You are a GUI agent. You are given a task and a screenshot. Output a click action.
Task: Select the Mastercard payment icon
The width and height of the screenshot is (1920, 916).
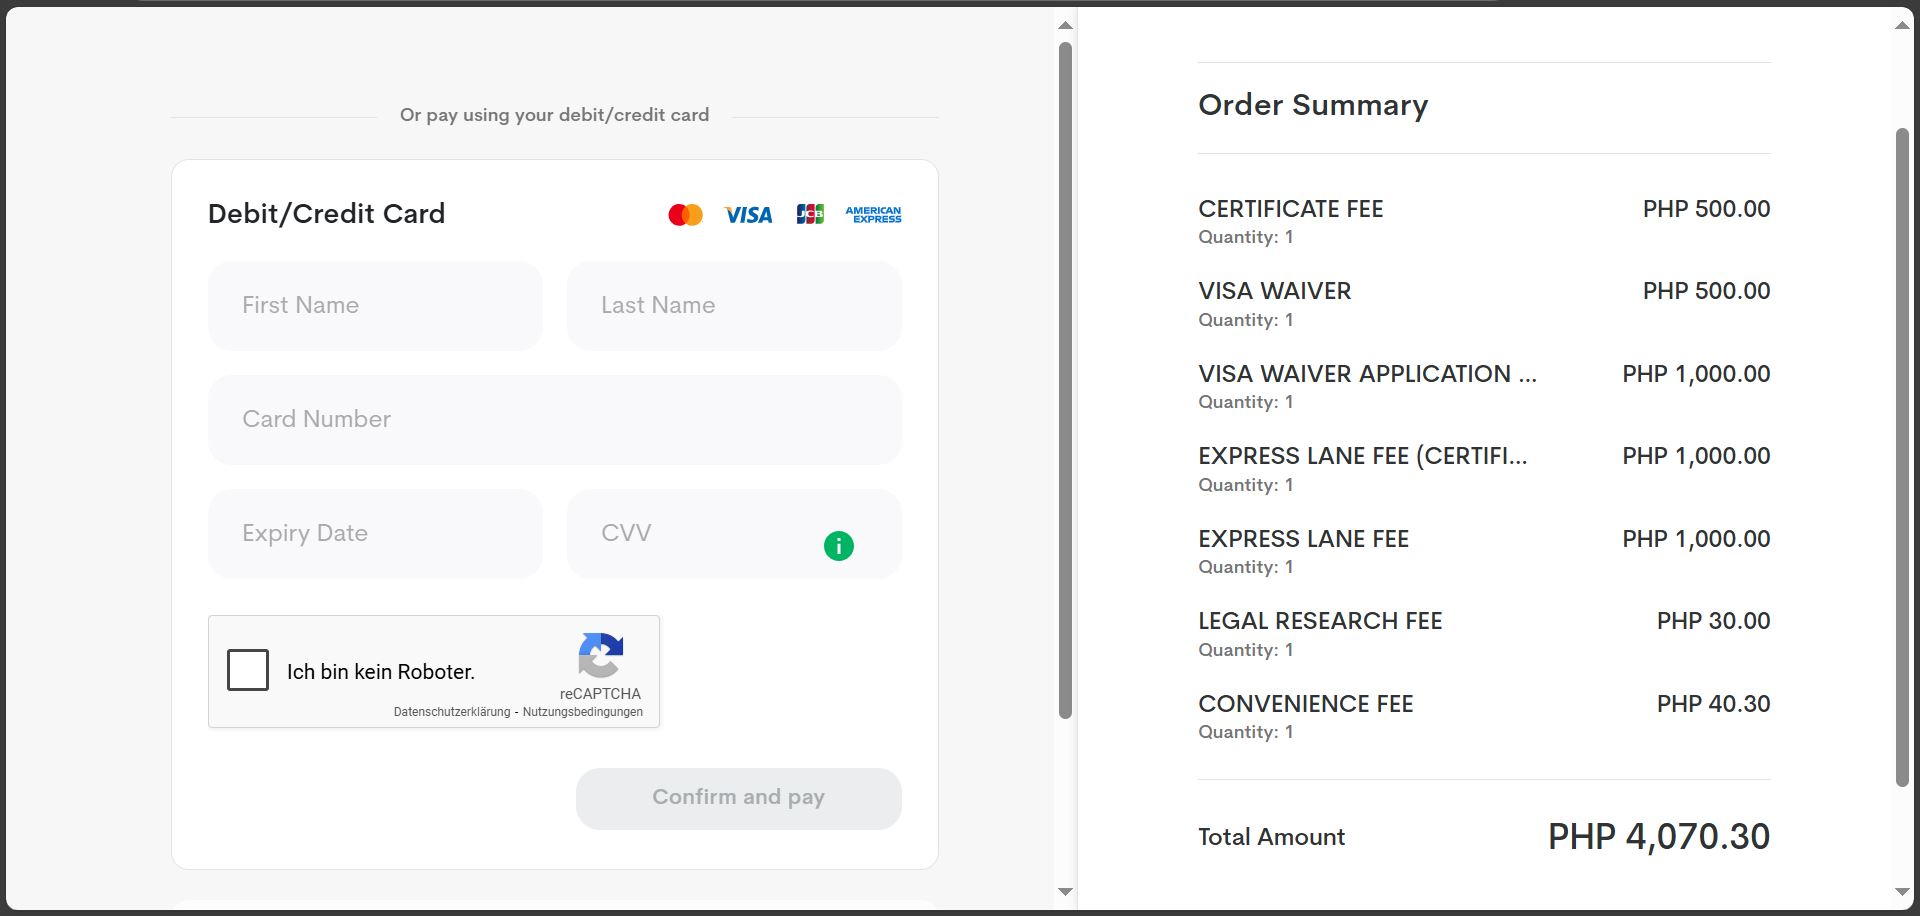point(685,214)
